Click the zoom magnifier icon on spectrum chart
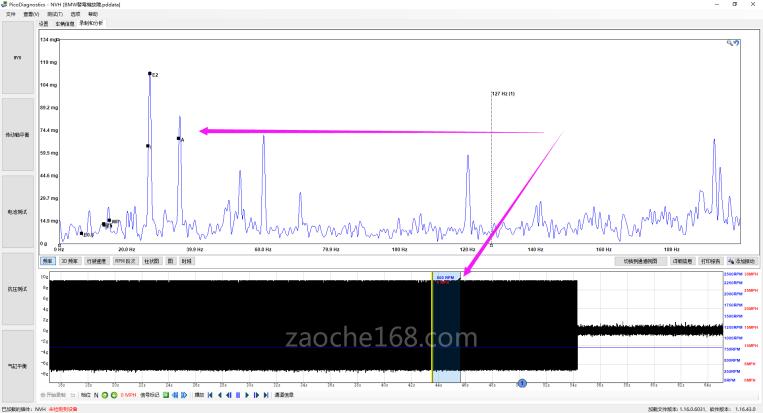 click(732, 43)
